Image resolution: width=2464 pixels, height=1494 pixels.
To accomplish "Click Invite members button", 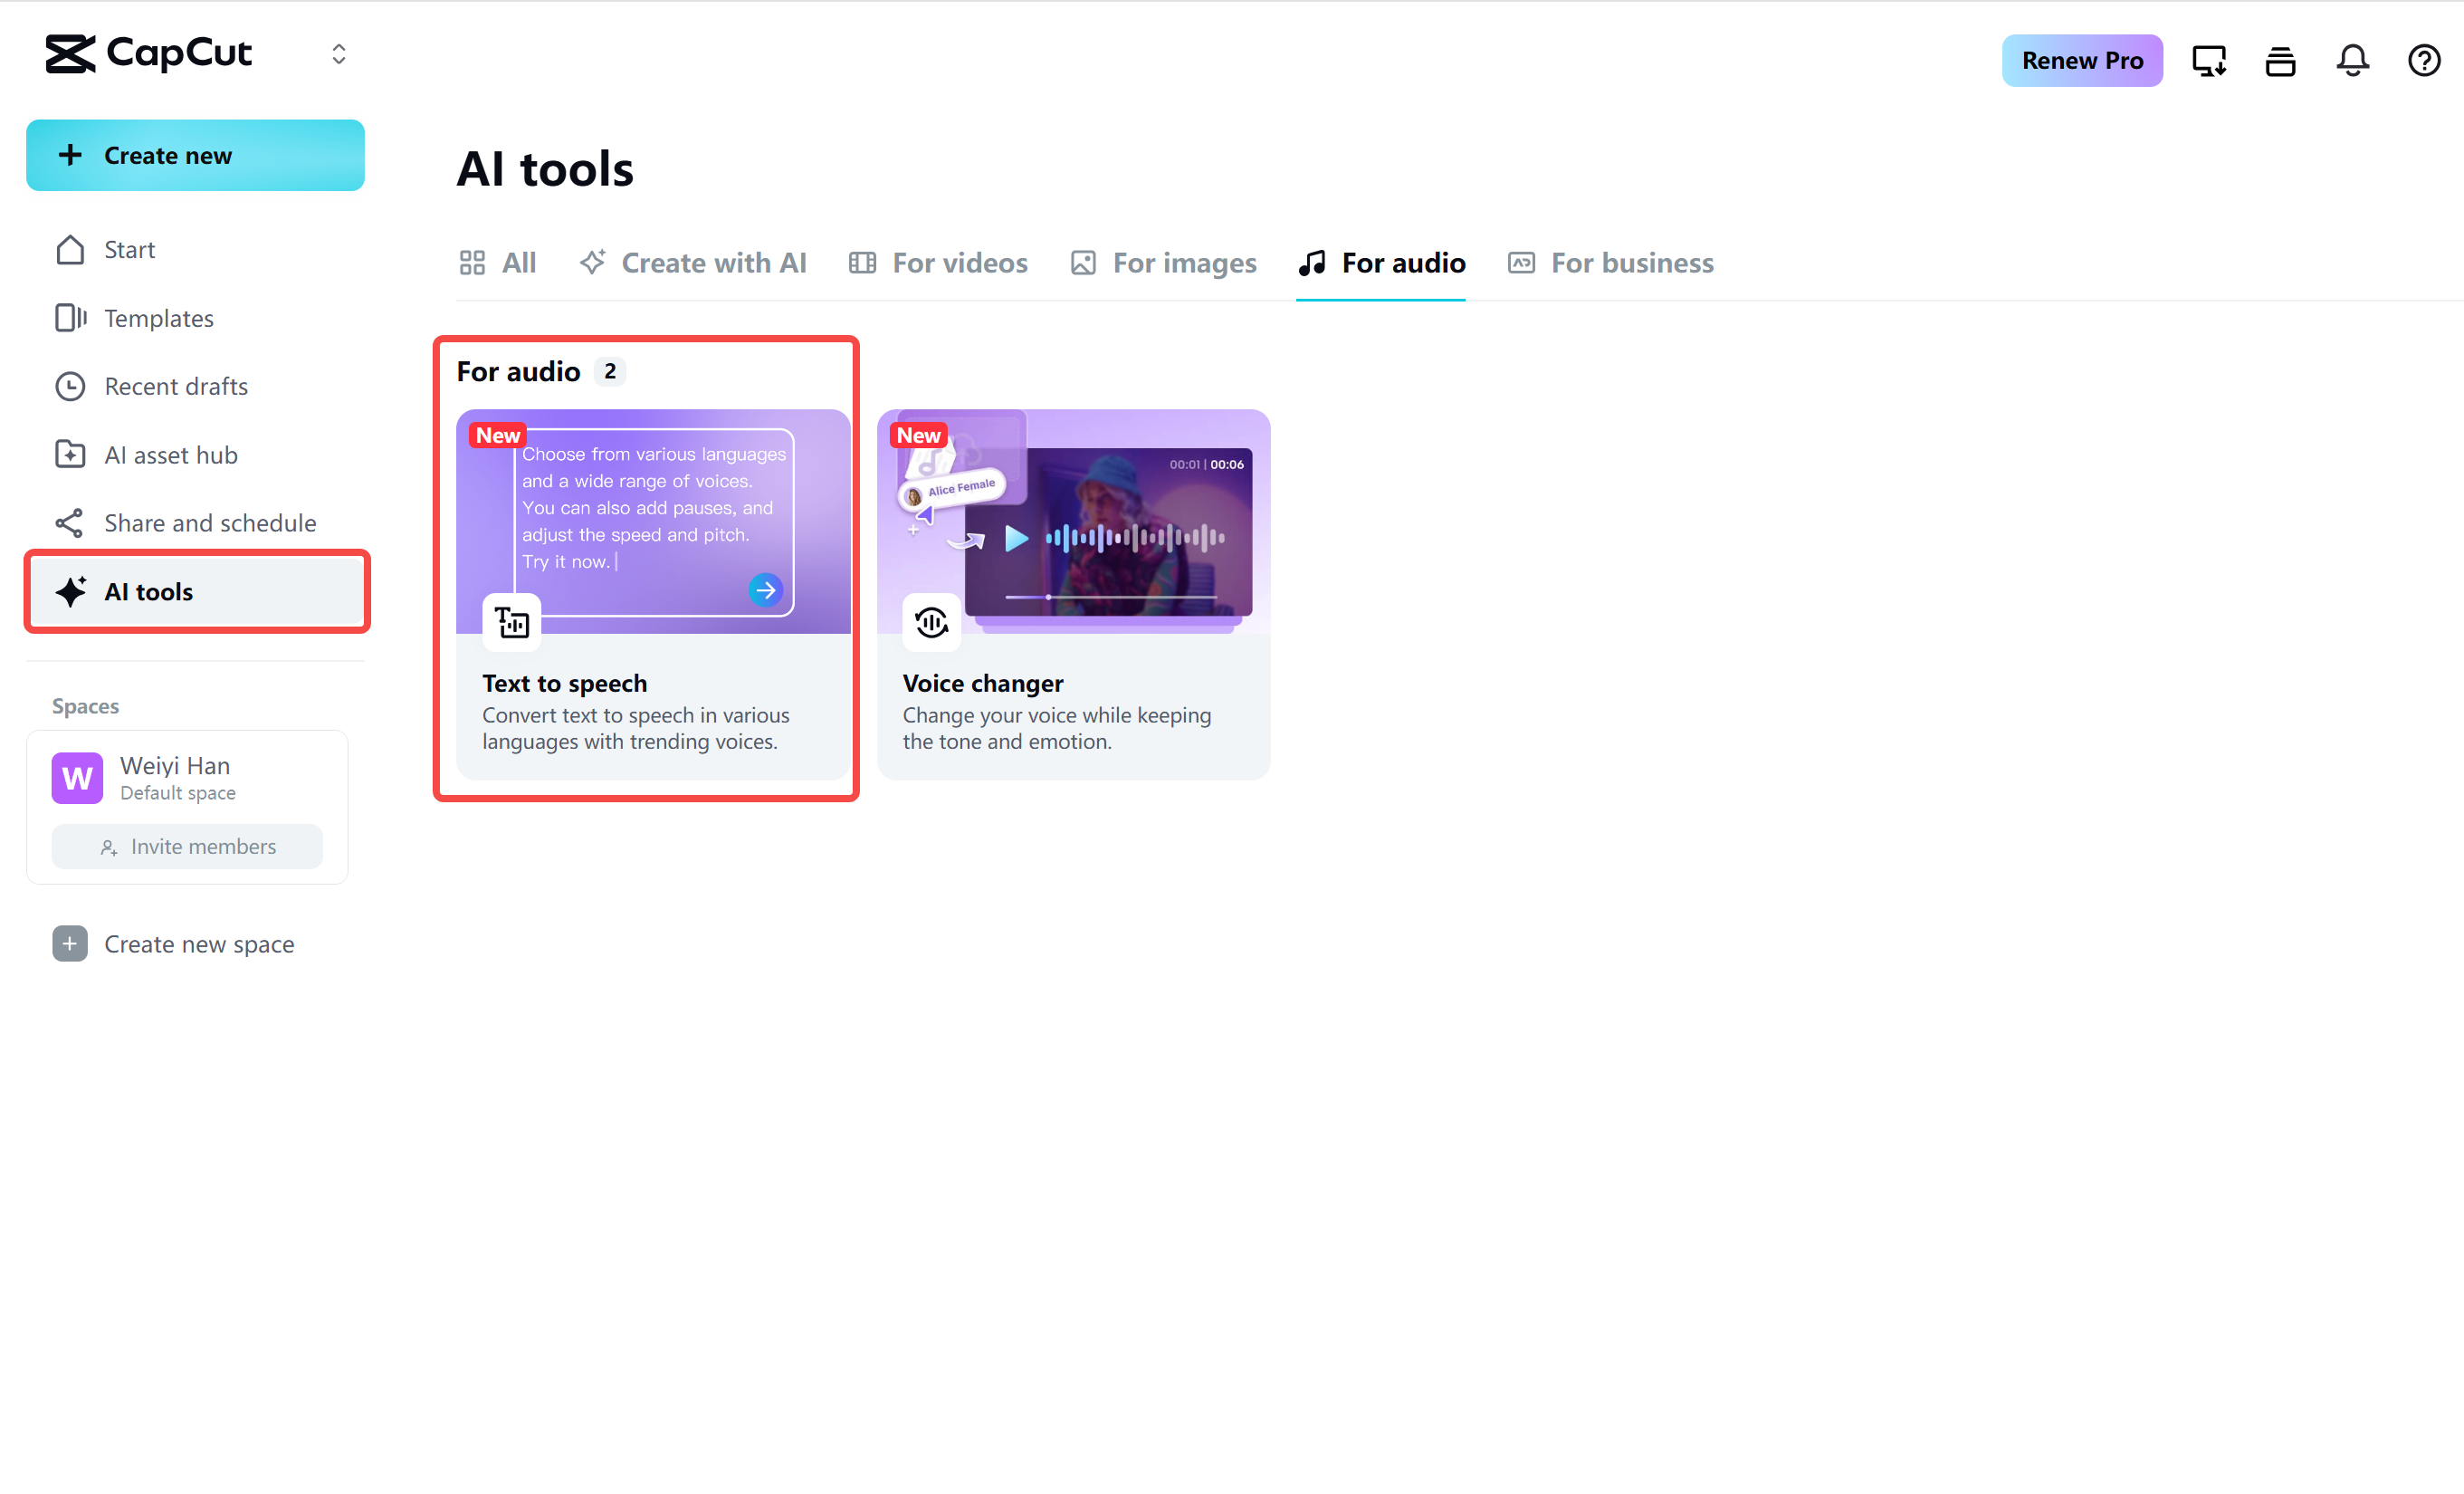I will pyautogui.click(x=187, y=846).
